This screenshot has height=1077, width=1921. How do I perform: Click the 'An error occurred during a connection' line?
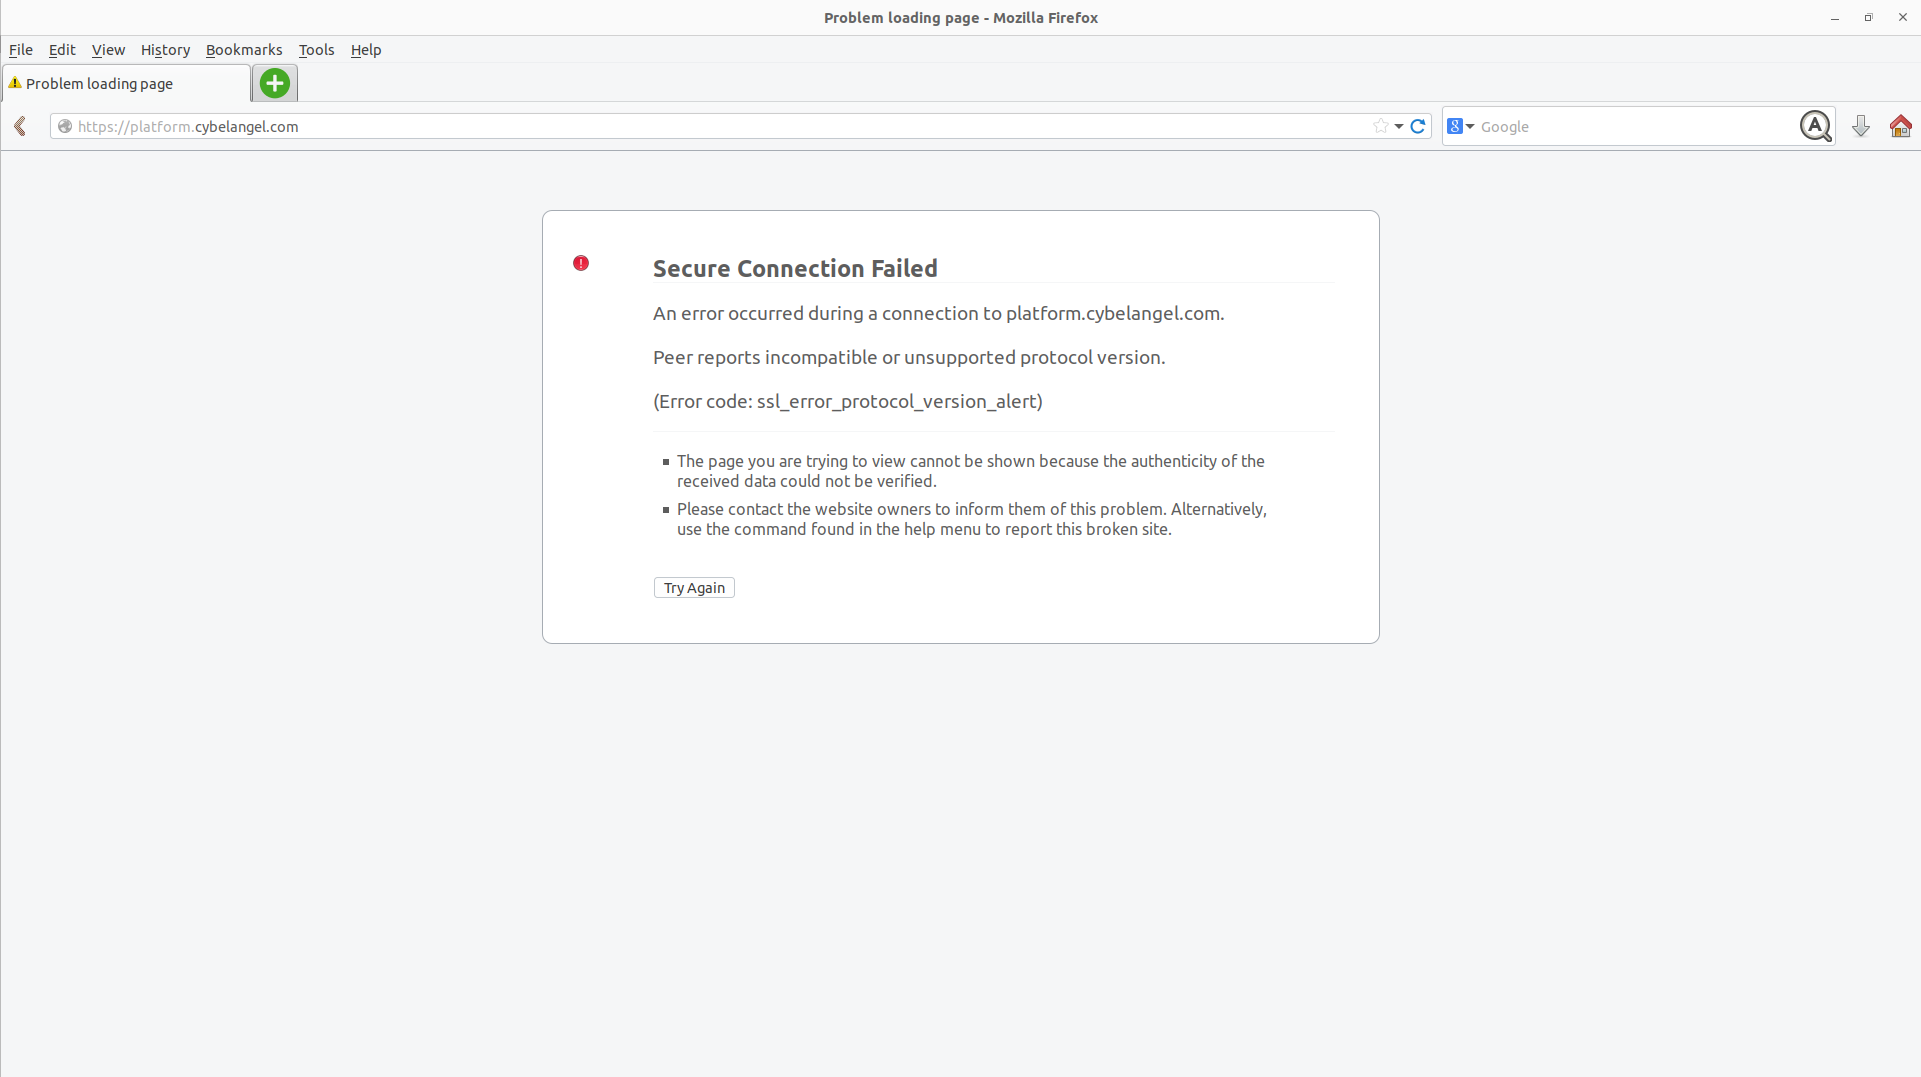(938, 313)
